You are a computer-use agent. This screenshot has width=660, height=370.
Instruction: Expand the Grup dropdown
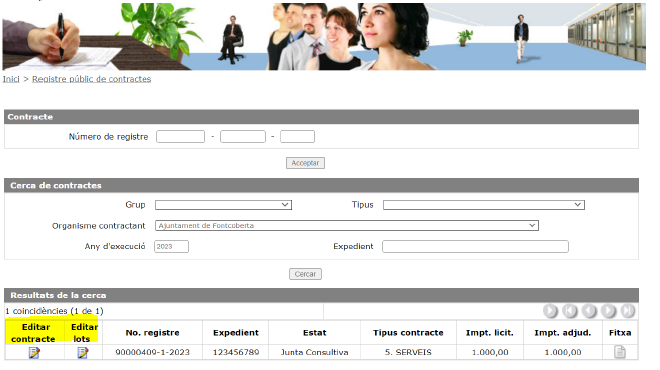tap(224, 205)
